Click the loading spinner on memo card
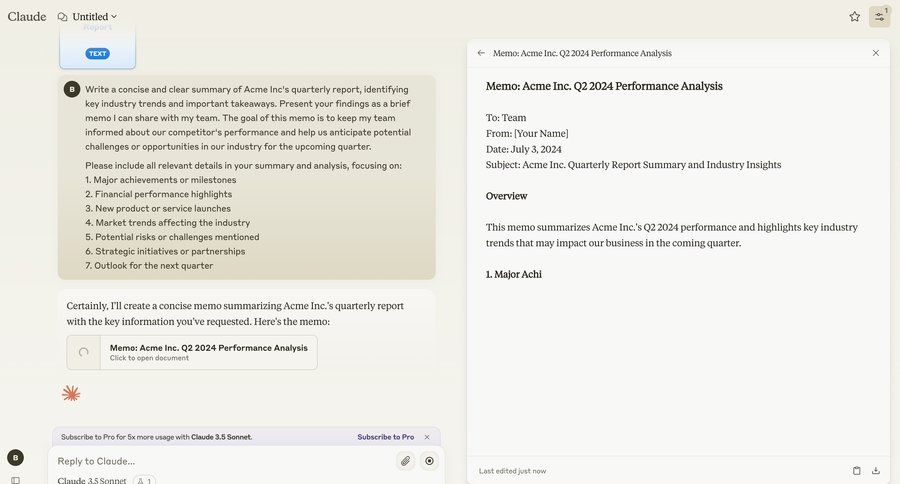The width and height of the screenshot is (900, 484). pos(84,353)
